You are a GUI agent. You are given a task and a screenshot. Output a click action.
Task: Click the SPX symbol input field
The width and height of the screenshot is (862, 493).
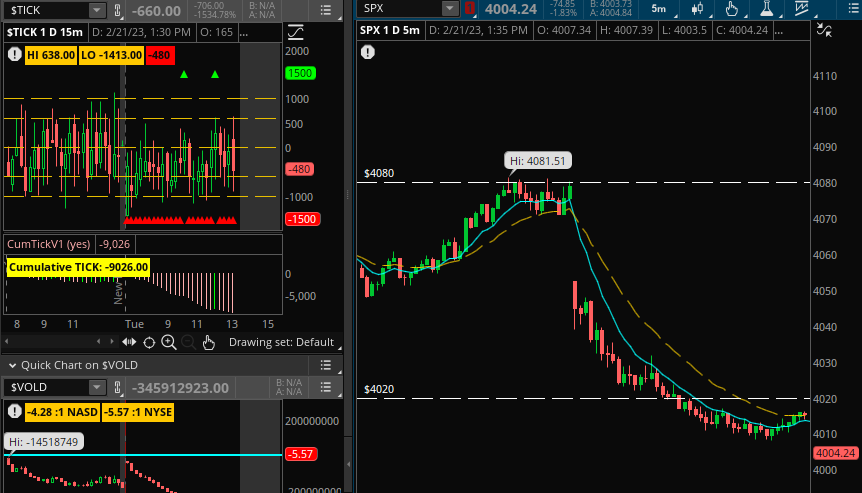pos(400,8)
